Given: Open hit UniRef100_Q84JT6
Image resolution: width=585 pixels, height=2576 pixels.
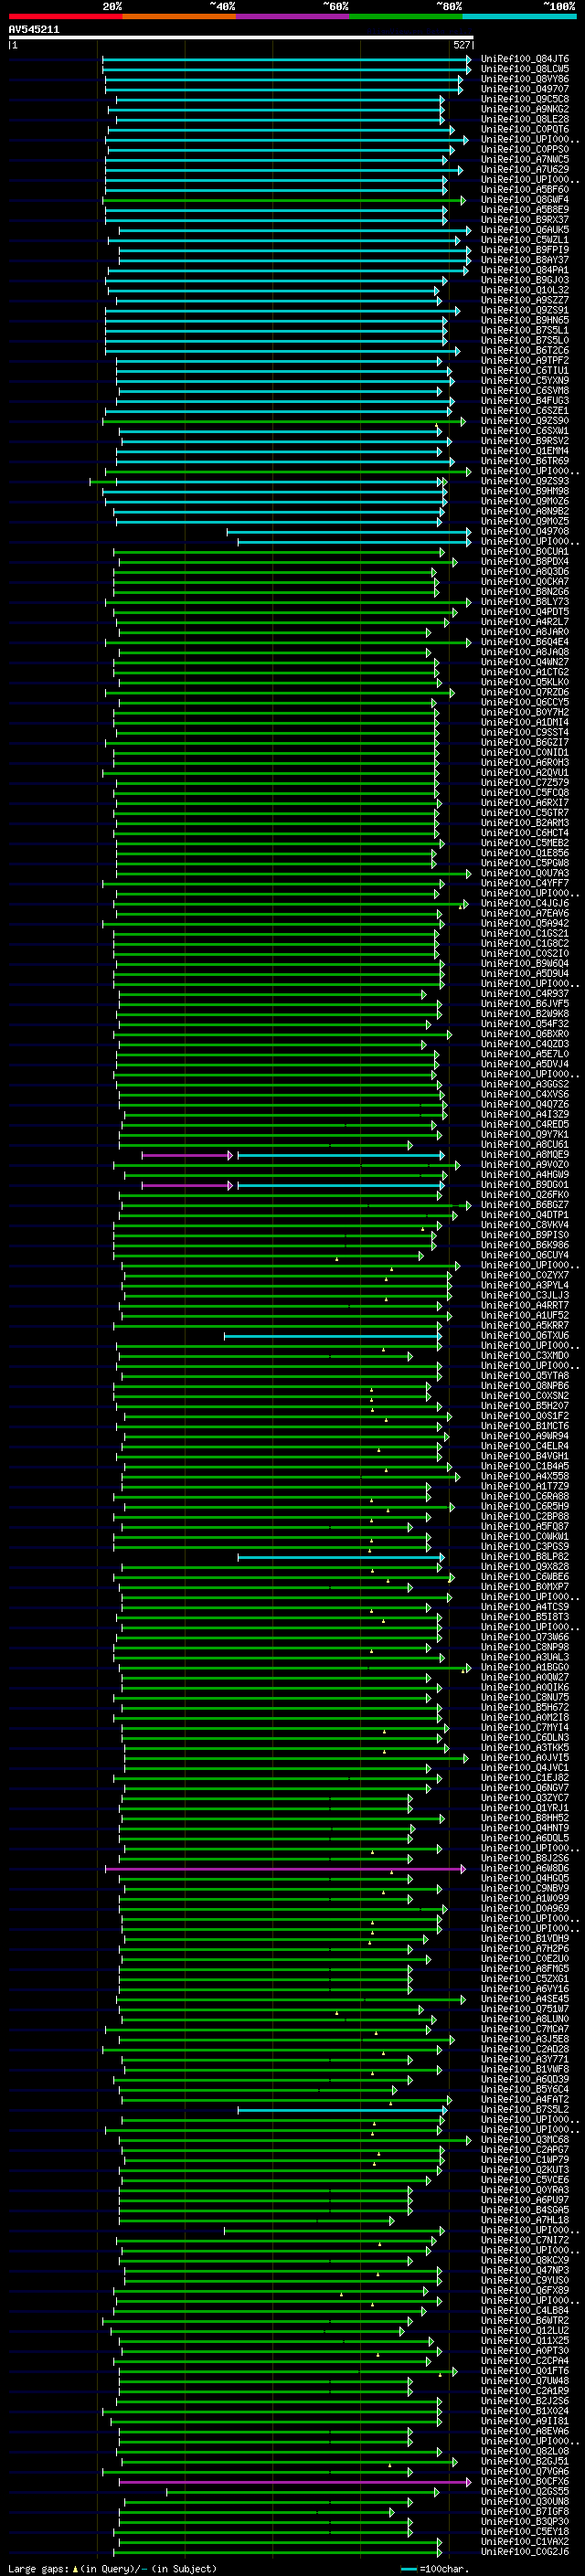Looking at the screenshot, I should (x=525, y=59).
